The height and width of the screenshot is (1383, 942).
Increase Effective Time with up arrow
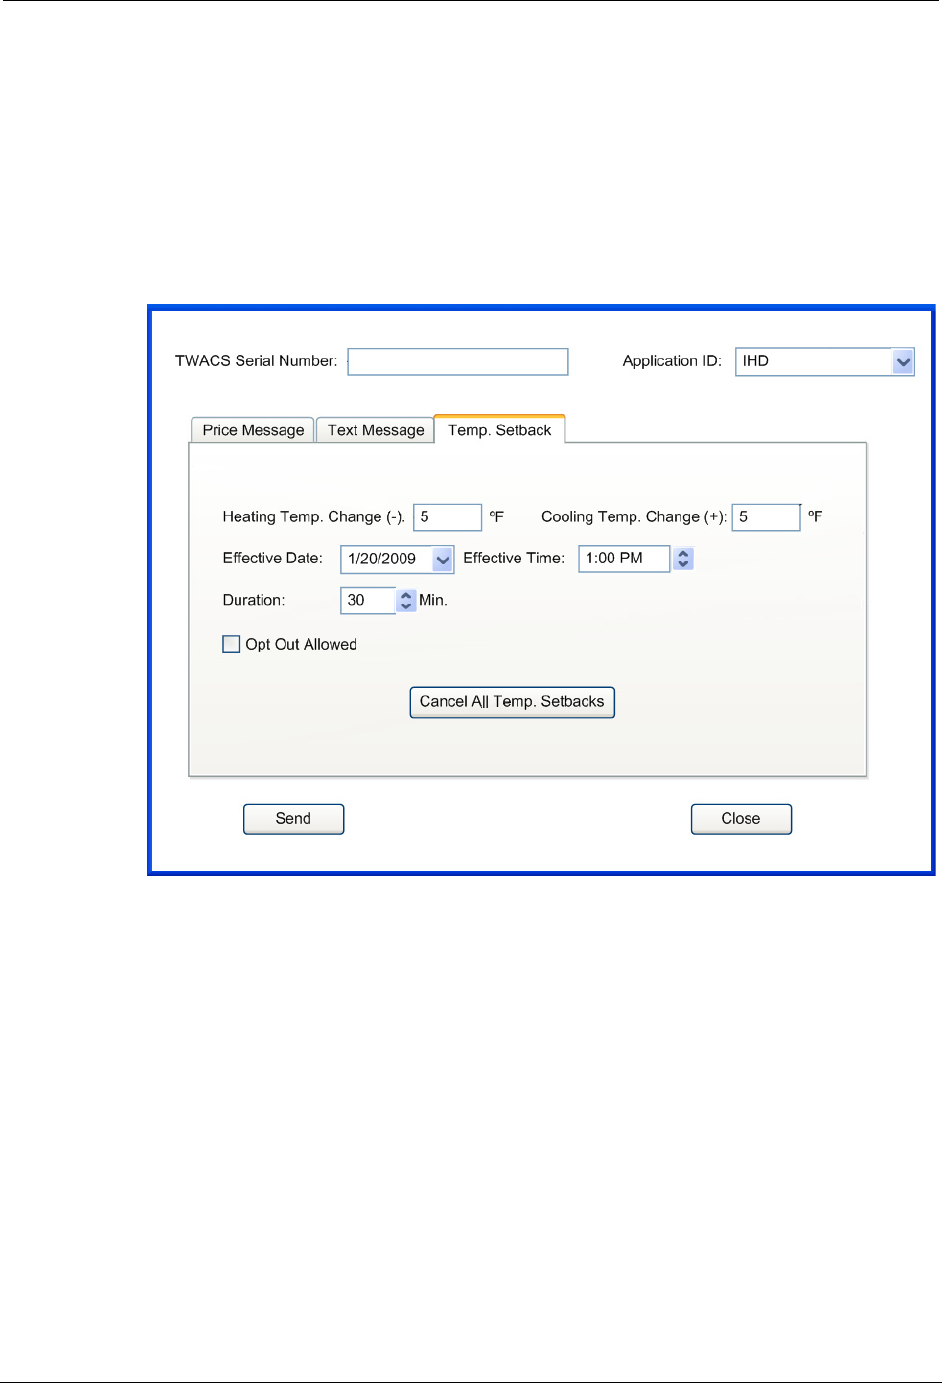[x=683, y=553]
